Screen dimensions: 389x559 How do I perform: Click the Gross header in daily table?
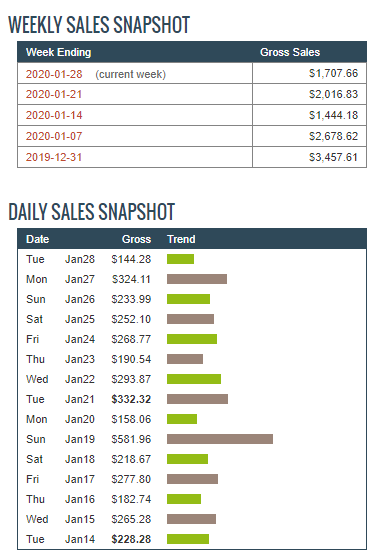[137, 239]
